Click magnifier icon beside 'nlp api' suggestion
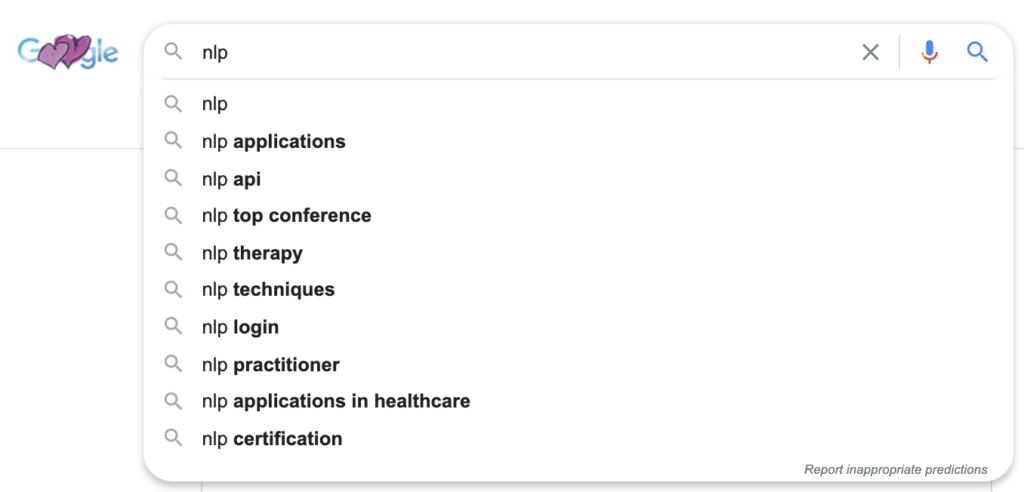 pos(174,179)
